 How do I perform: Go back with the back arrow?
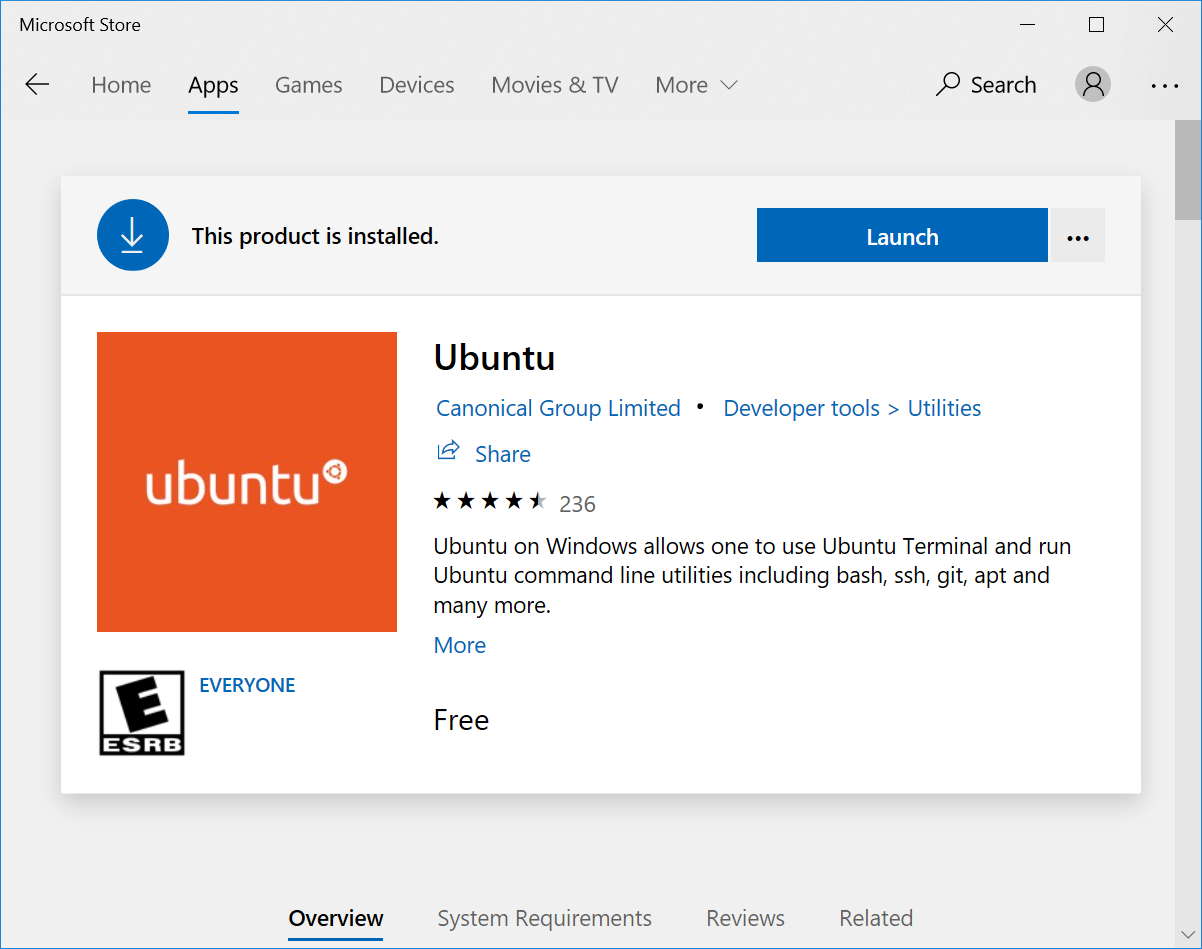[37, 85]
